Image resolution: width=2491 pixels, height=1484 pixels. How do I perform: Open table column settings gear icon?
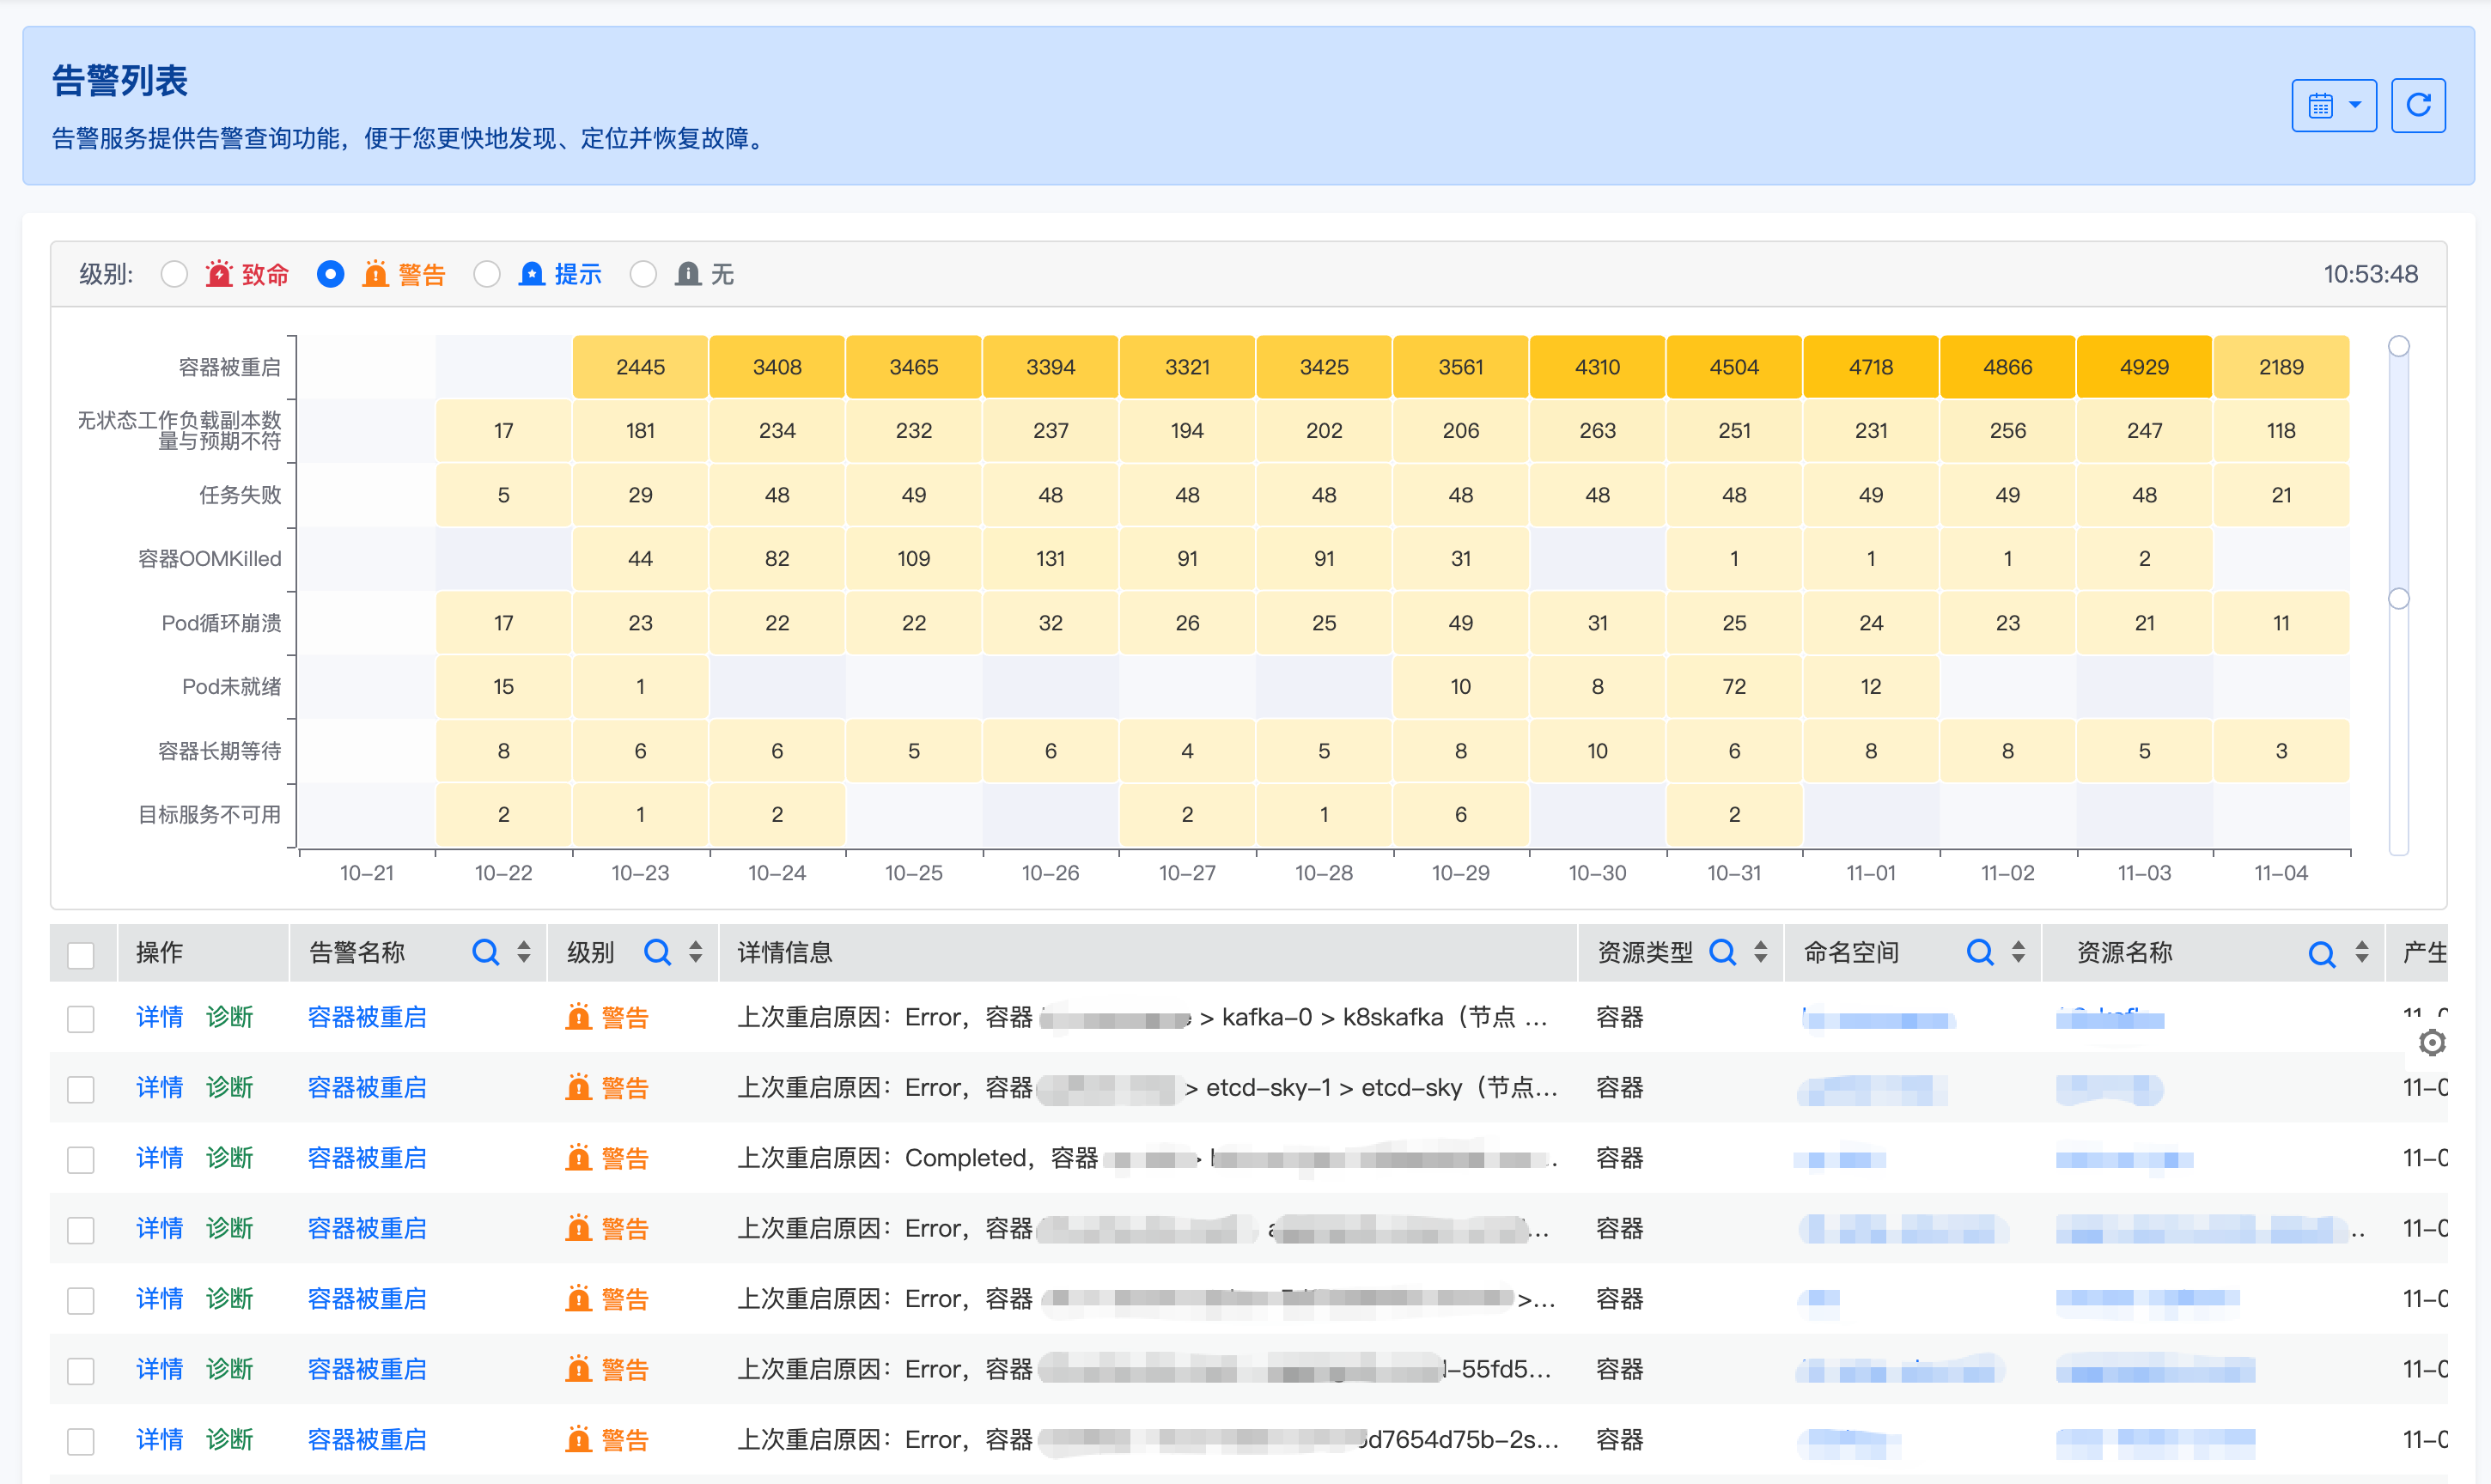point(2432,1043)
